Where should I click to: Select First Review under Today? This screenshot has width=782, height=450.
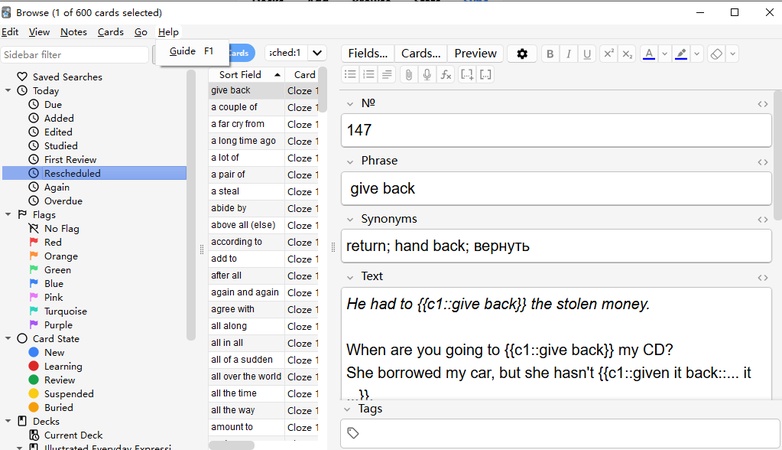click(x=70, y=160)
